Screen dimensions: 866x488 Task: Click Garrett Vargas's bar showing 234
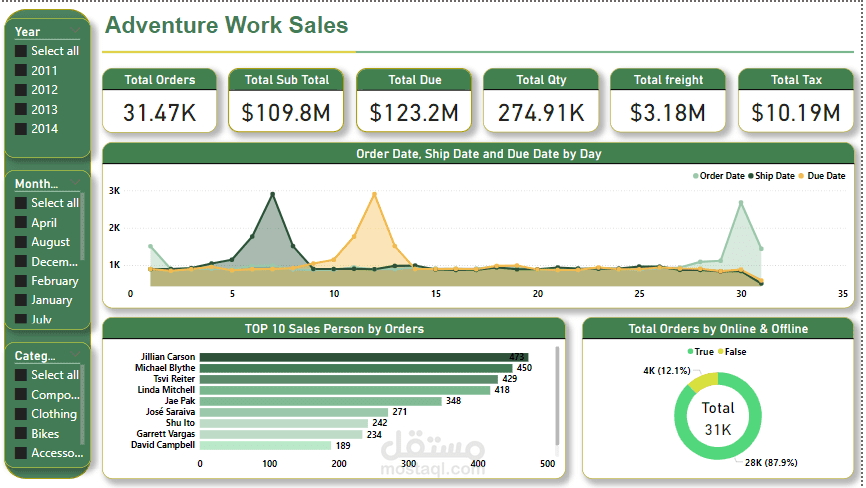click(x=281, y=434)
